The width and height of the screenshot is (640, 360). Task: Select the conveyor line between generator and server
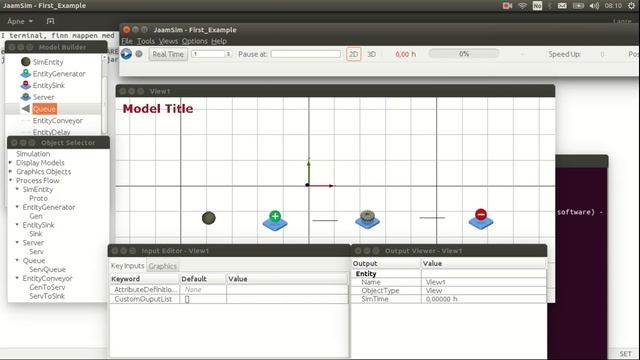[x=325, y=220]
